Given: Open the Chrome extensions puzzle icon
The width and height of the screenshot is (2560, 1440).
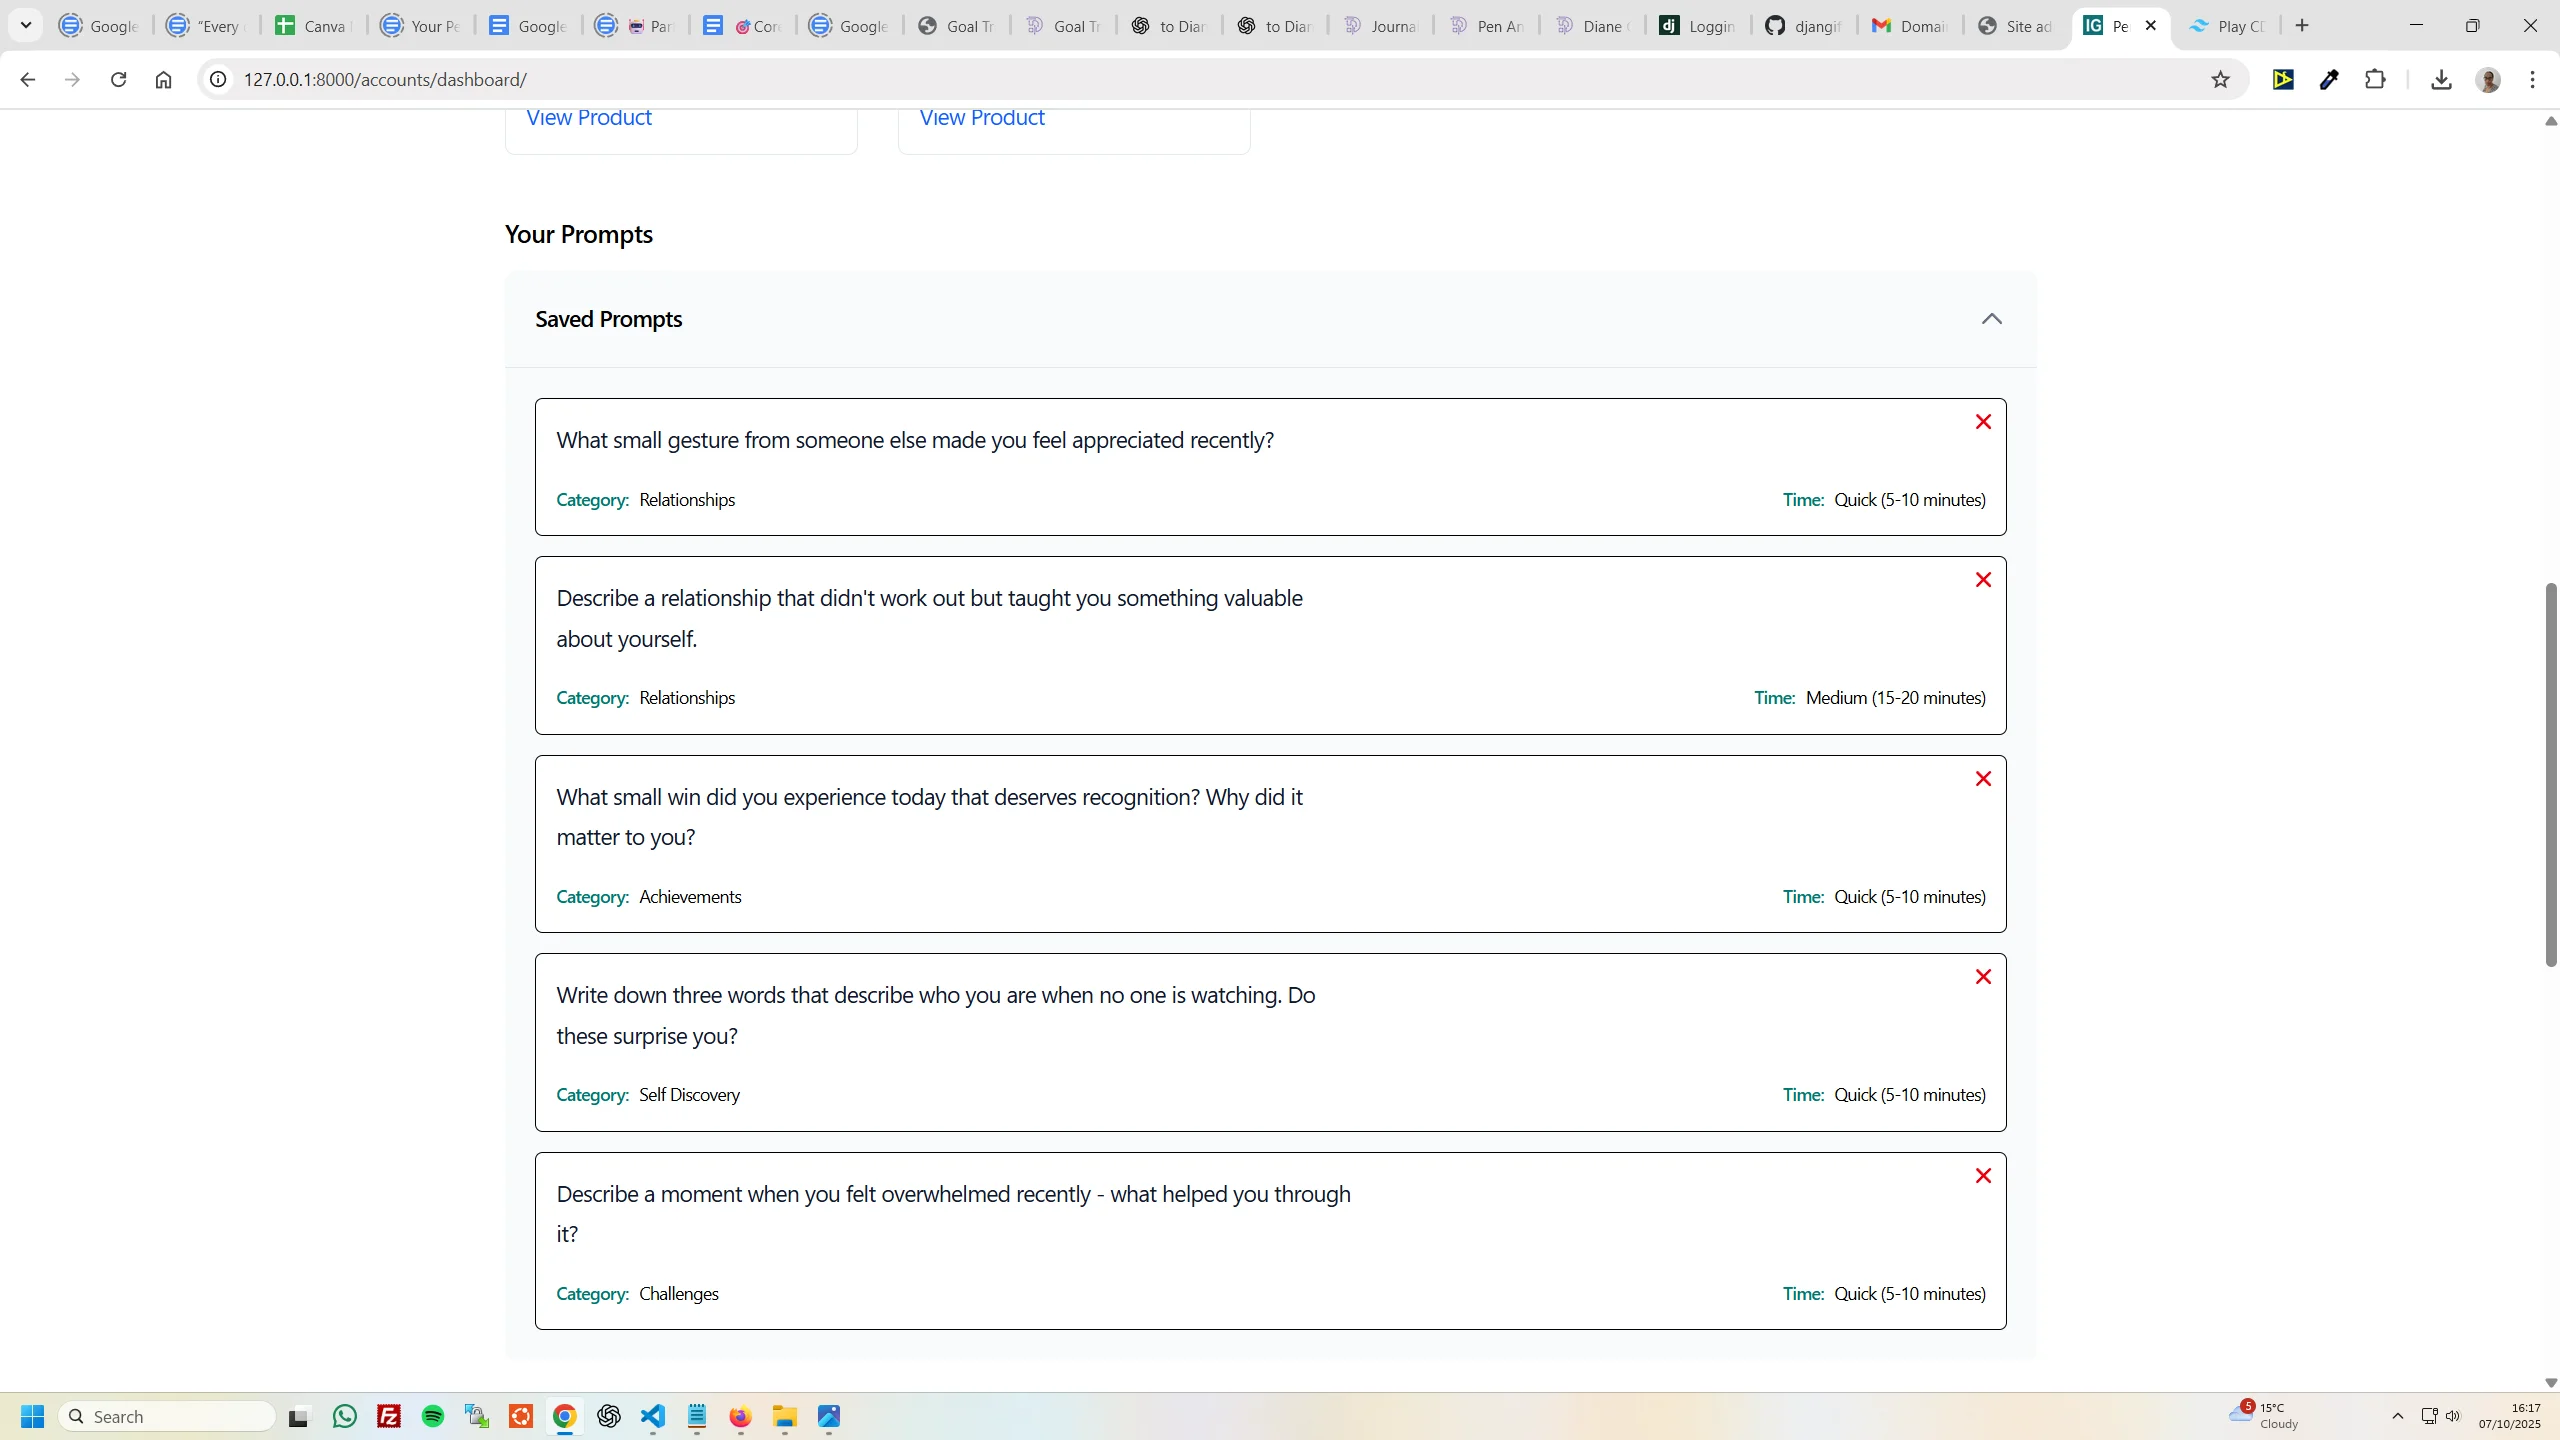Looking at the screenshot, I should (x=2375, y=79).
